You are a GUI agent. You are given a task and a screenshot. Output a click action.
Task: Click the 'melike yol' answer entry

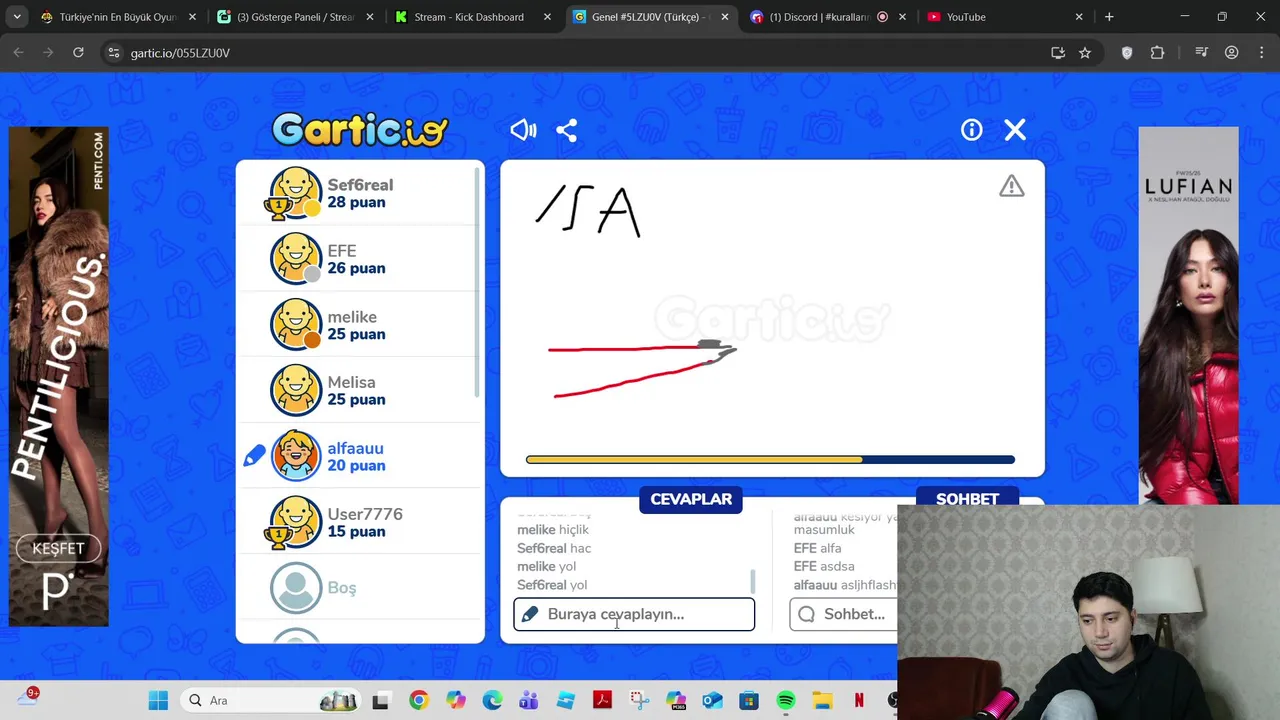[546, 566]
